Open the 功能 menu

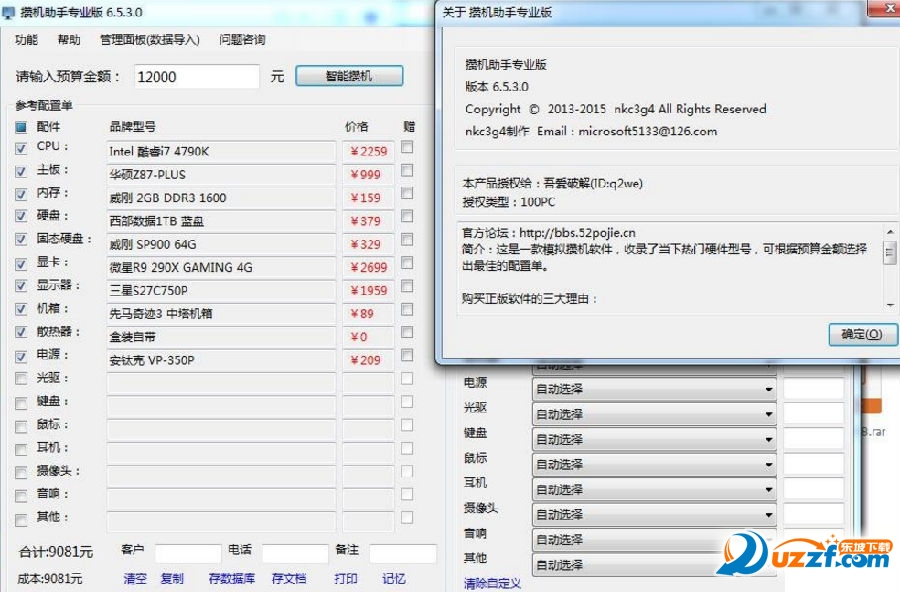[x=26, y=40]
